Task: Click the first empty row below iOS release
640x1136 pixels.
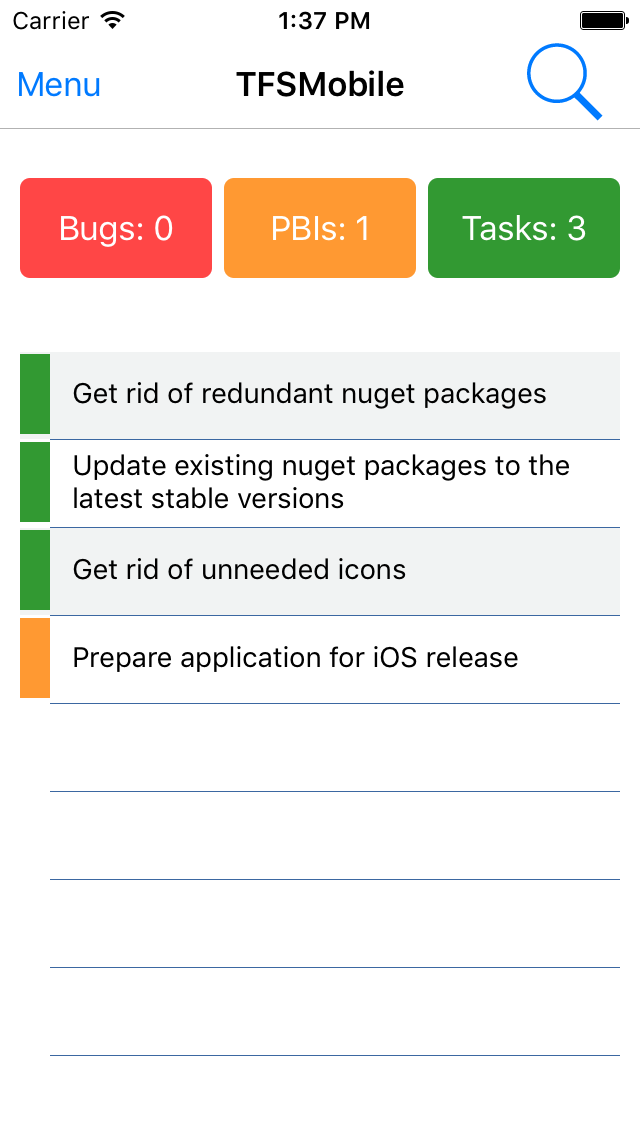Action: [334, 748]
